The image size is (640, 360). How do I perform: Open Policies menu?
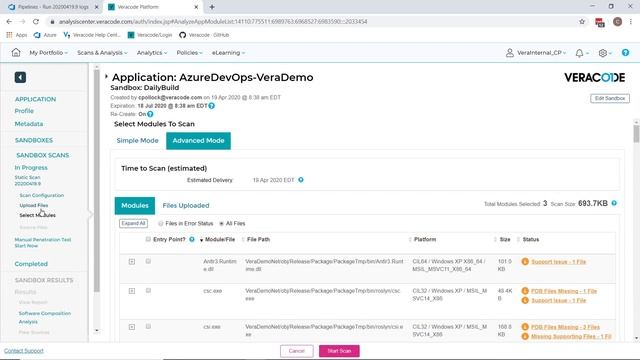(189, 53)
